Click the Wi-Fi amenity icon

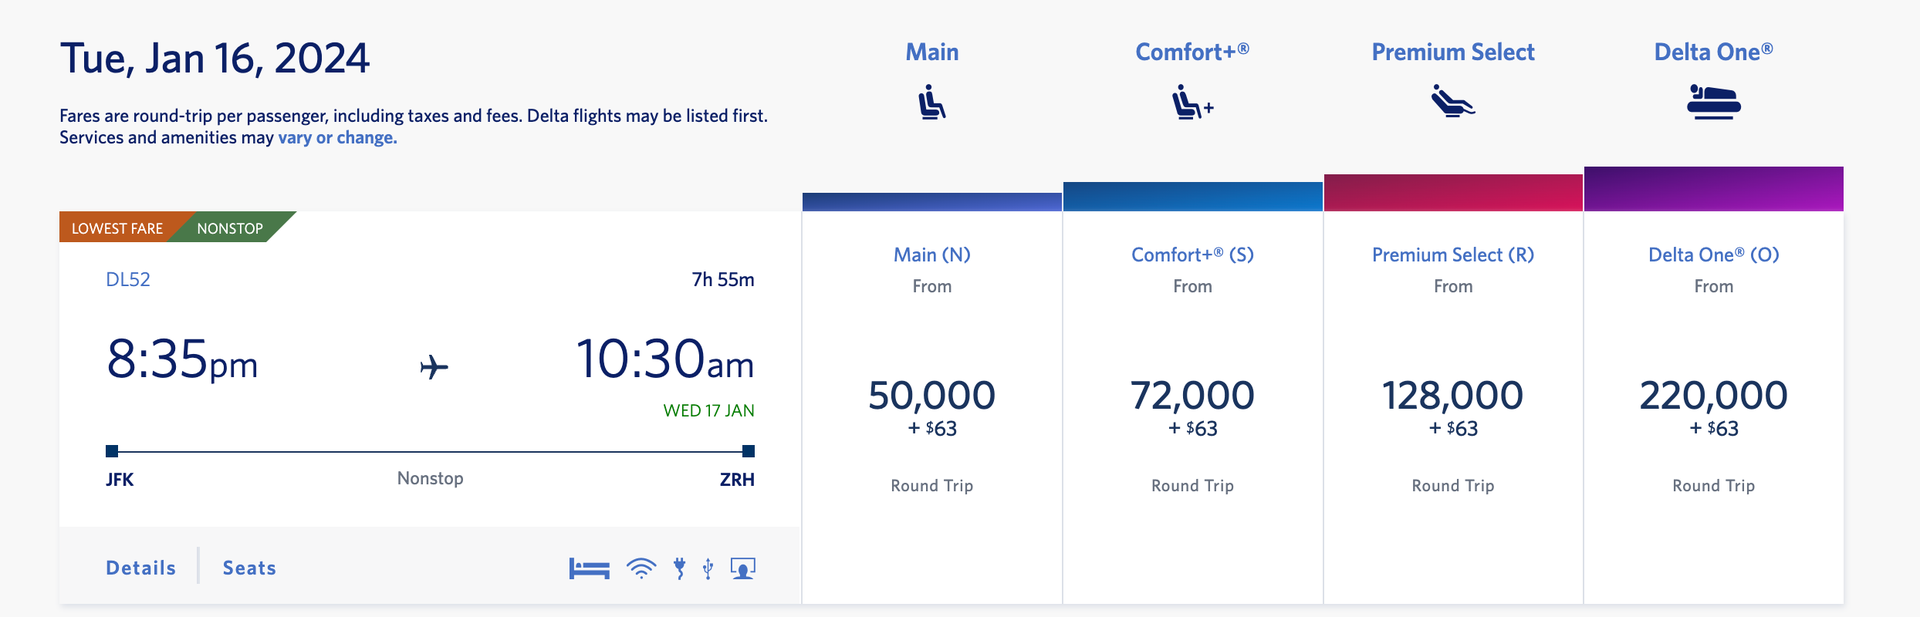640,567
